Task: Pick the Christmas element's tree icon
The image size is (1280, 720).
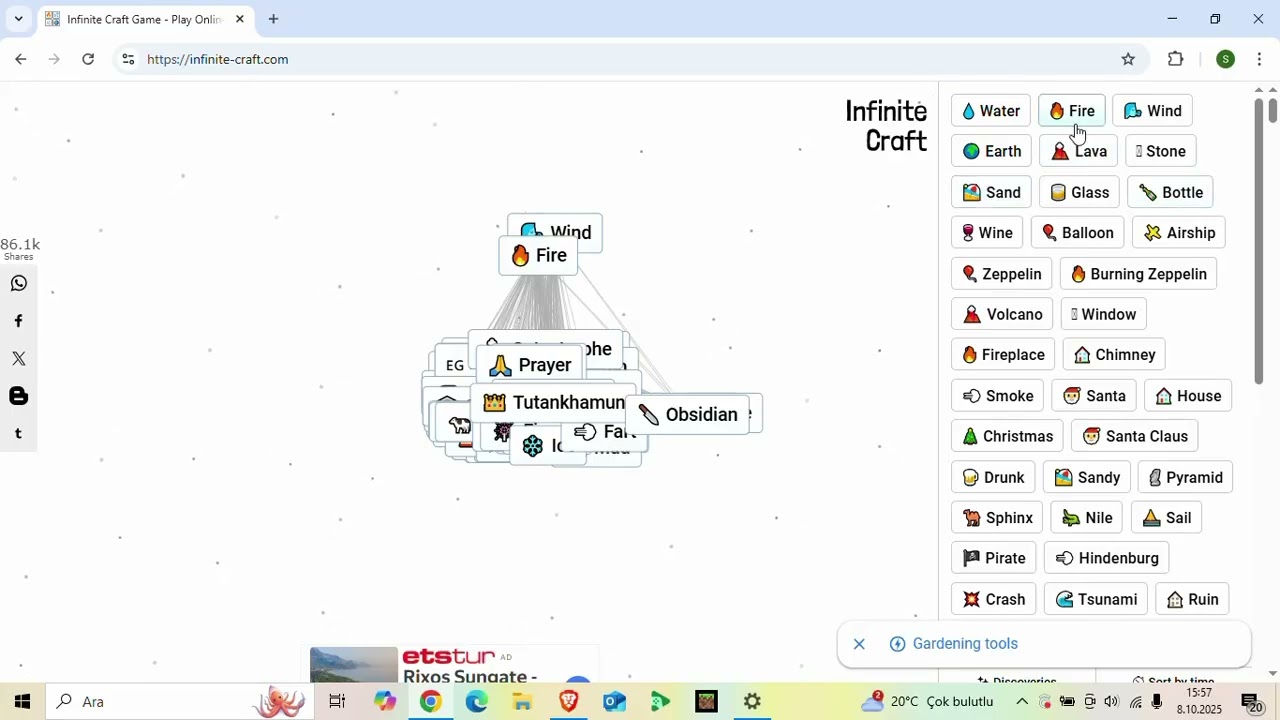Action: 970,437
